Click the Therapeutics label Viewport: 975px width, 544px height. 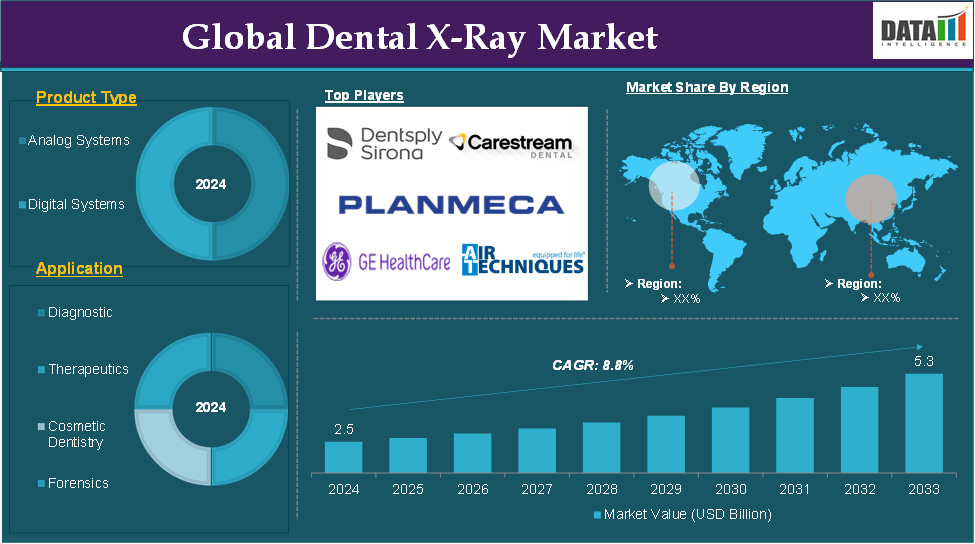point(88,370)
